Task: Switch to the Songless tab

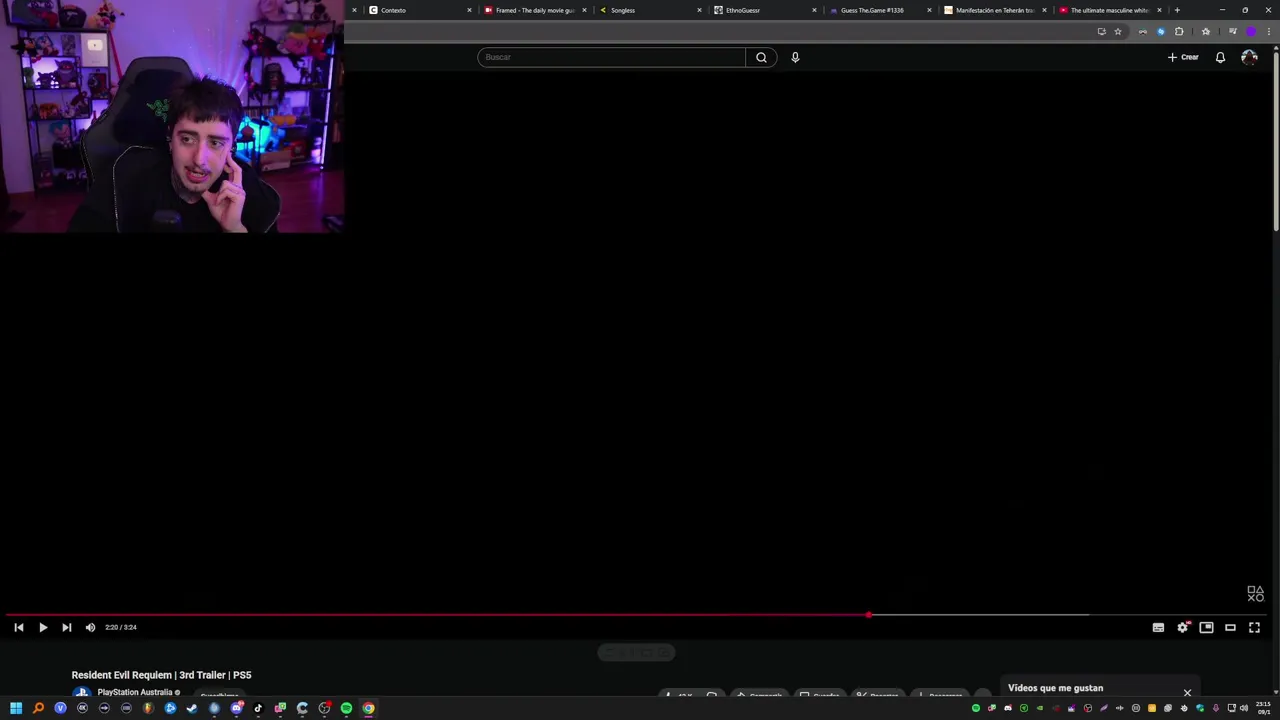Action: click(650, 10)
